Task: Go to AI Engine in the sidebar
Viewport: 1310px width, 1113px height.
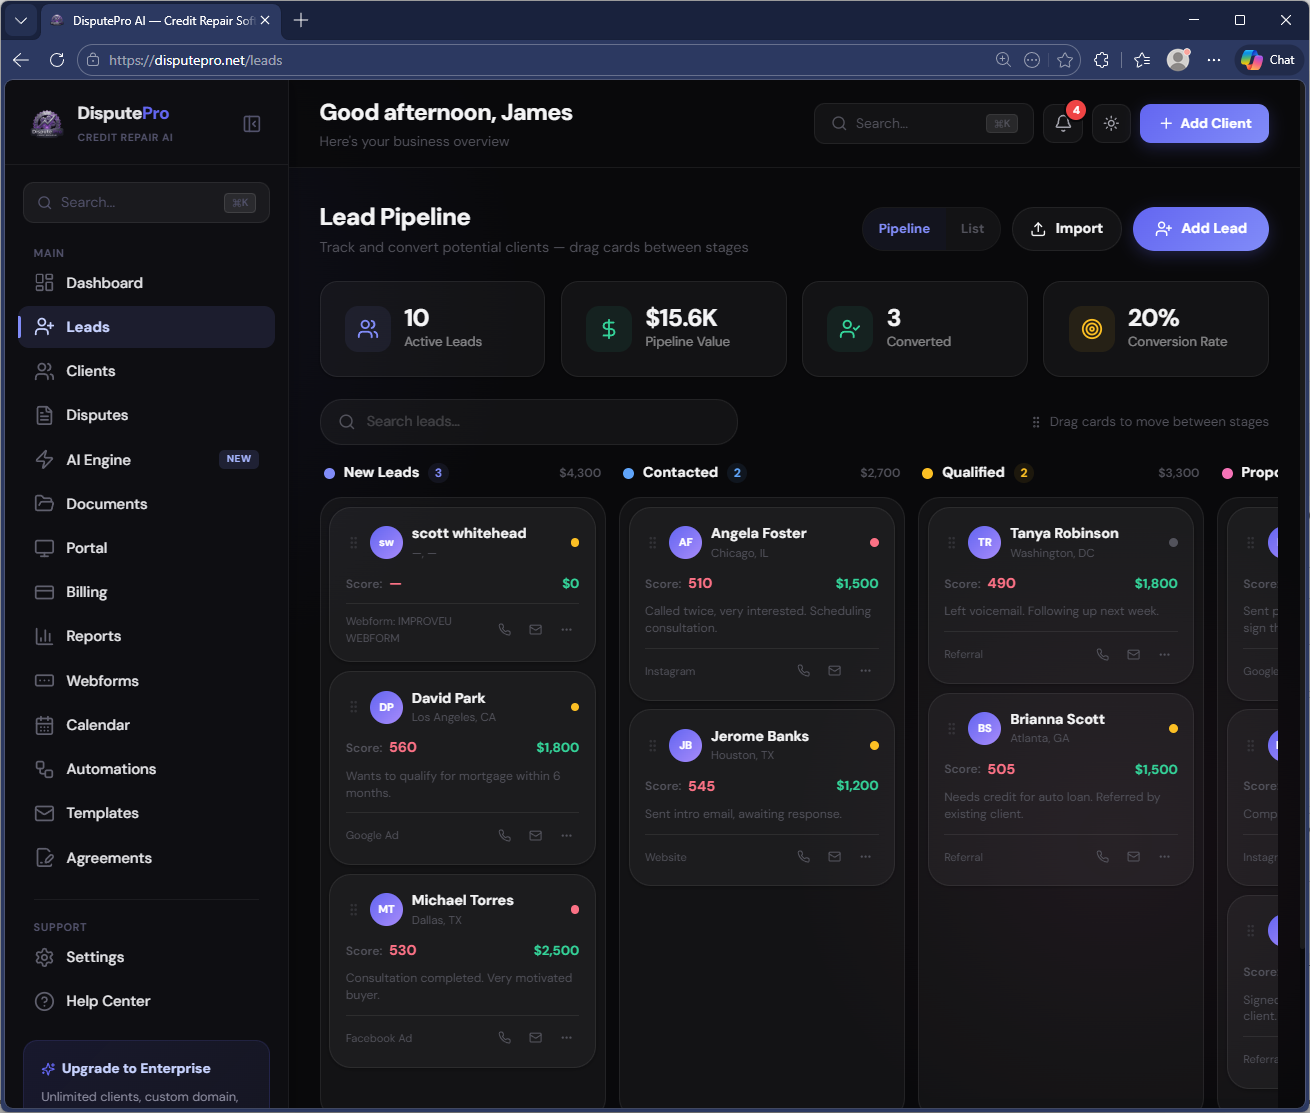Action: coord(98,460)
